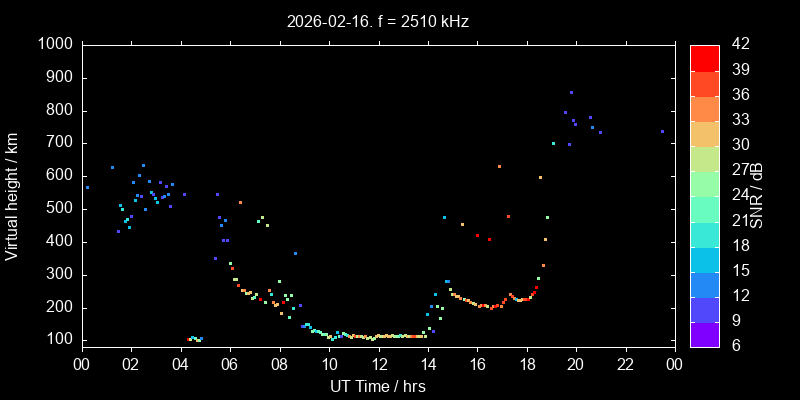This screenshot has height=400, width=800.
Task: Click the plot title with date and frequency
Action: click(x=377, y=20)
